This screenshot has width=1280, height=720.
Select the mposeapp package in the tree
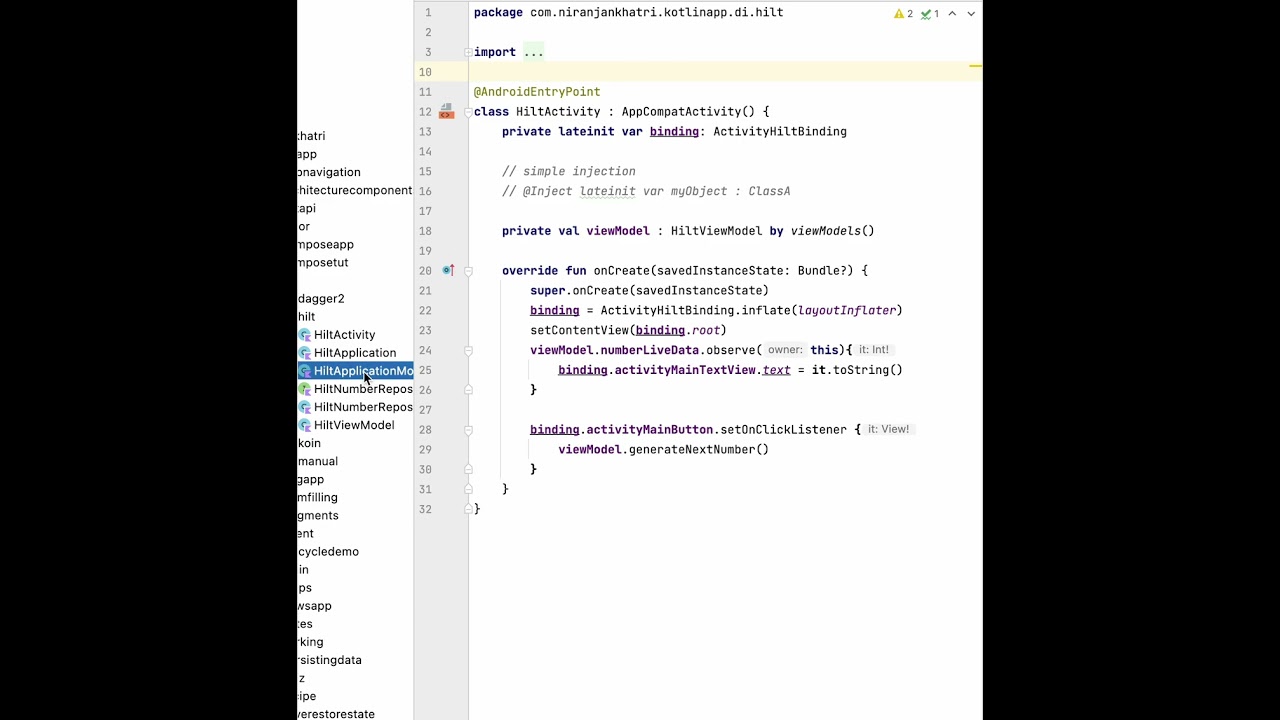[326, 244]
